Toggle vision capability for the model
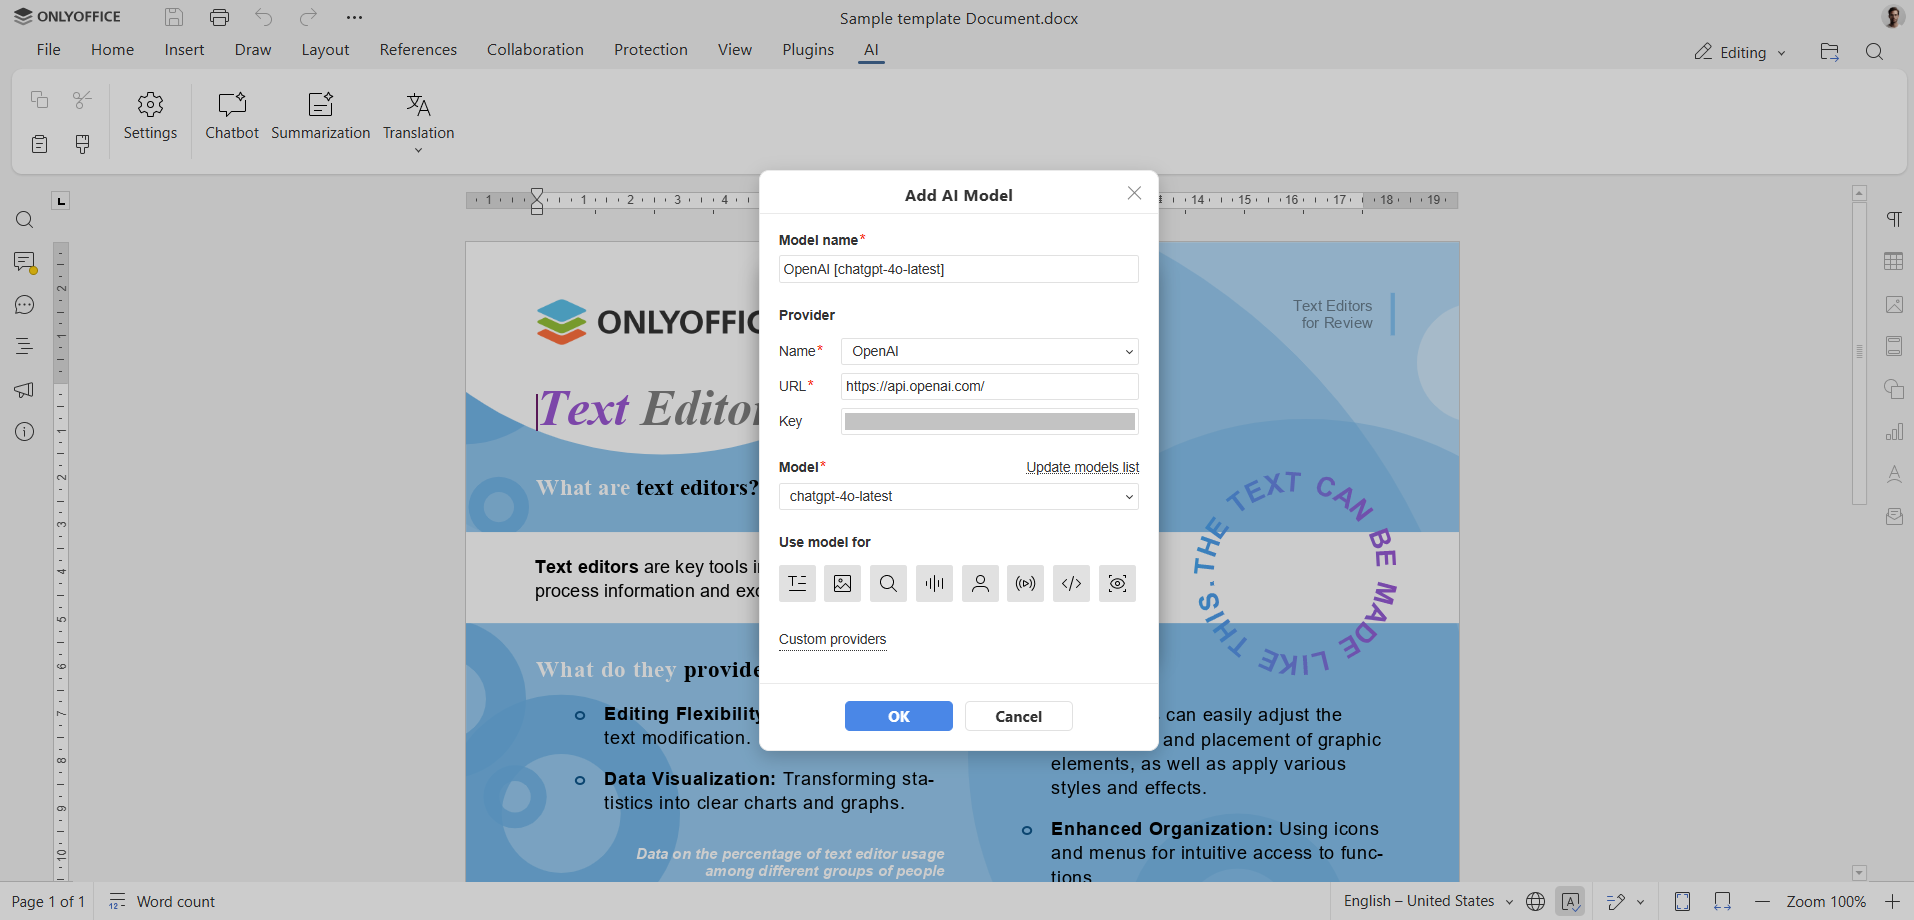The width and height of the screenshot is (1914, 920). pyautogui.click(x=1117, y=583)
